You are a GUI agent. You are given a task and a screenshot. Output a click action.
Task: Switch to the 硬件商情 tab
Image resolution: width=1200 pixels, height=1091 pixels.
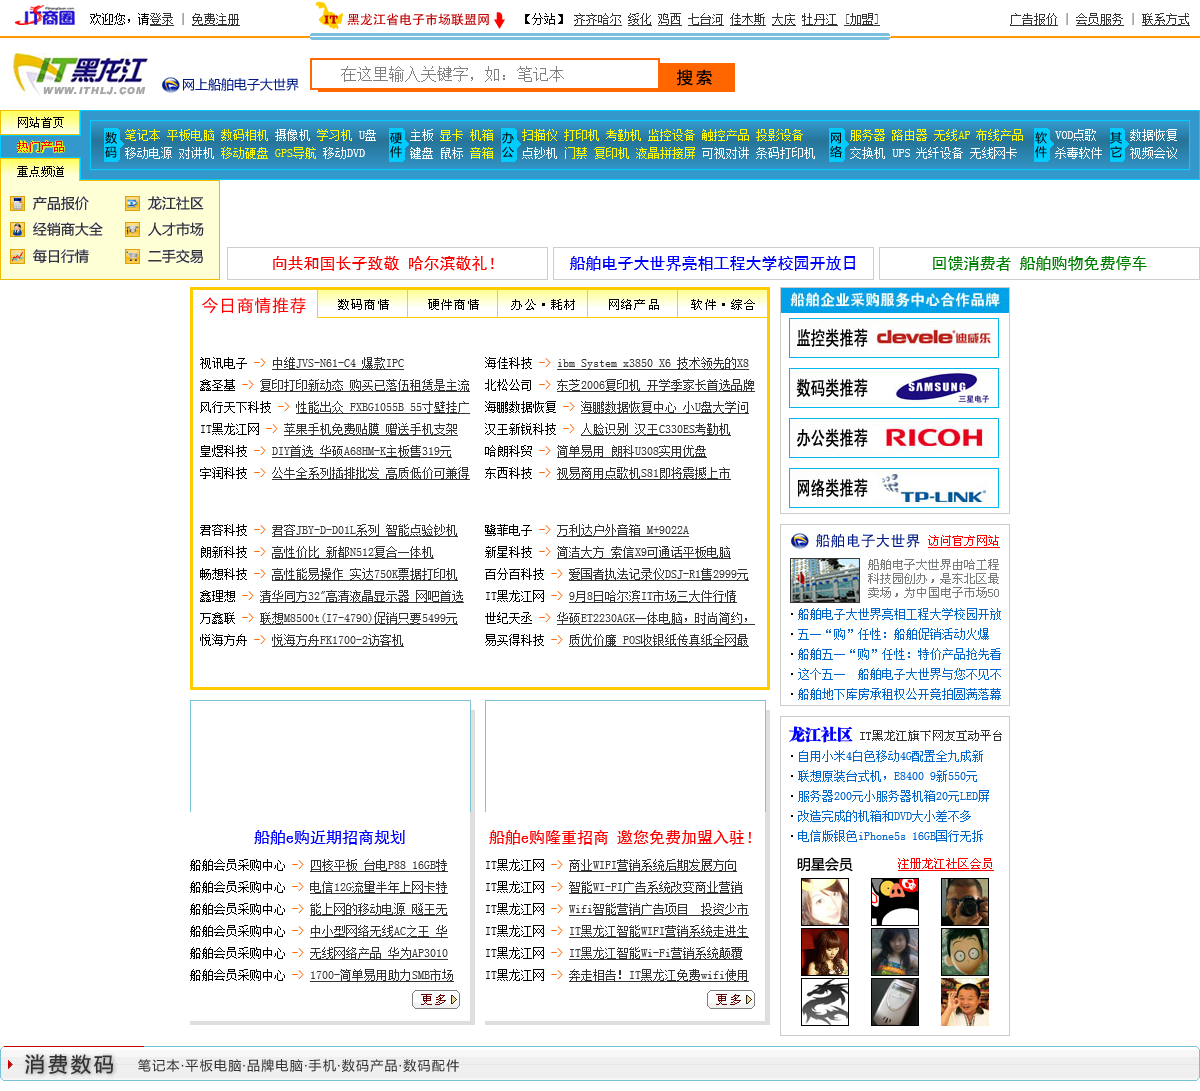[x=453, y=305]
